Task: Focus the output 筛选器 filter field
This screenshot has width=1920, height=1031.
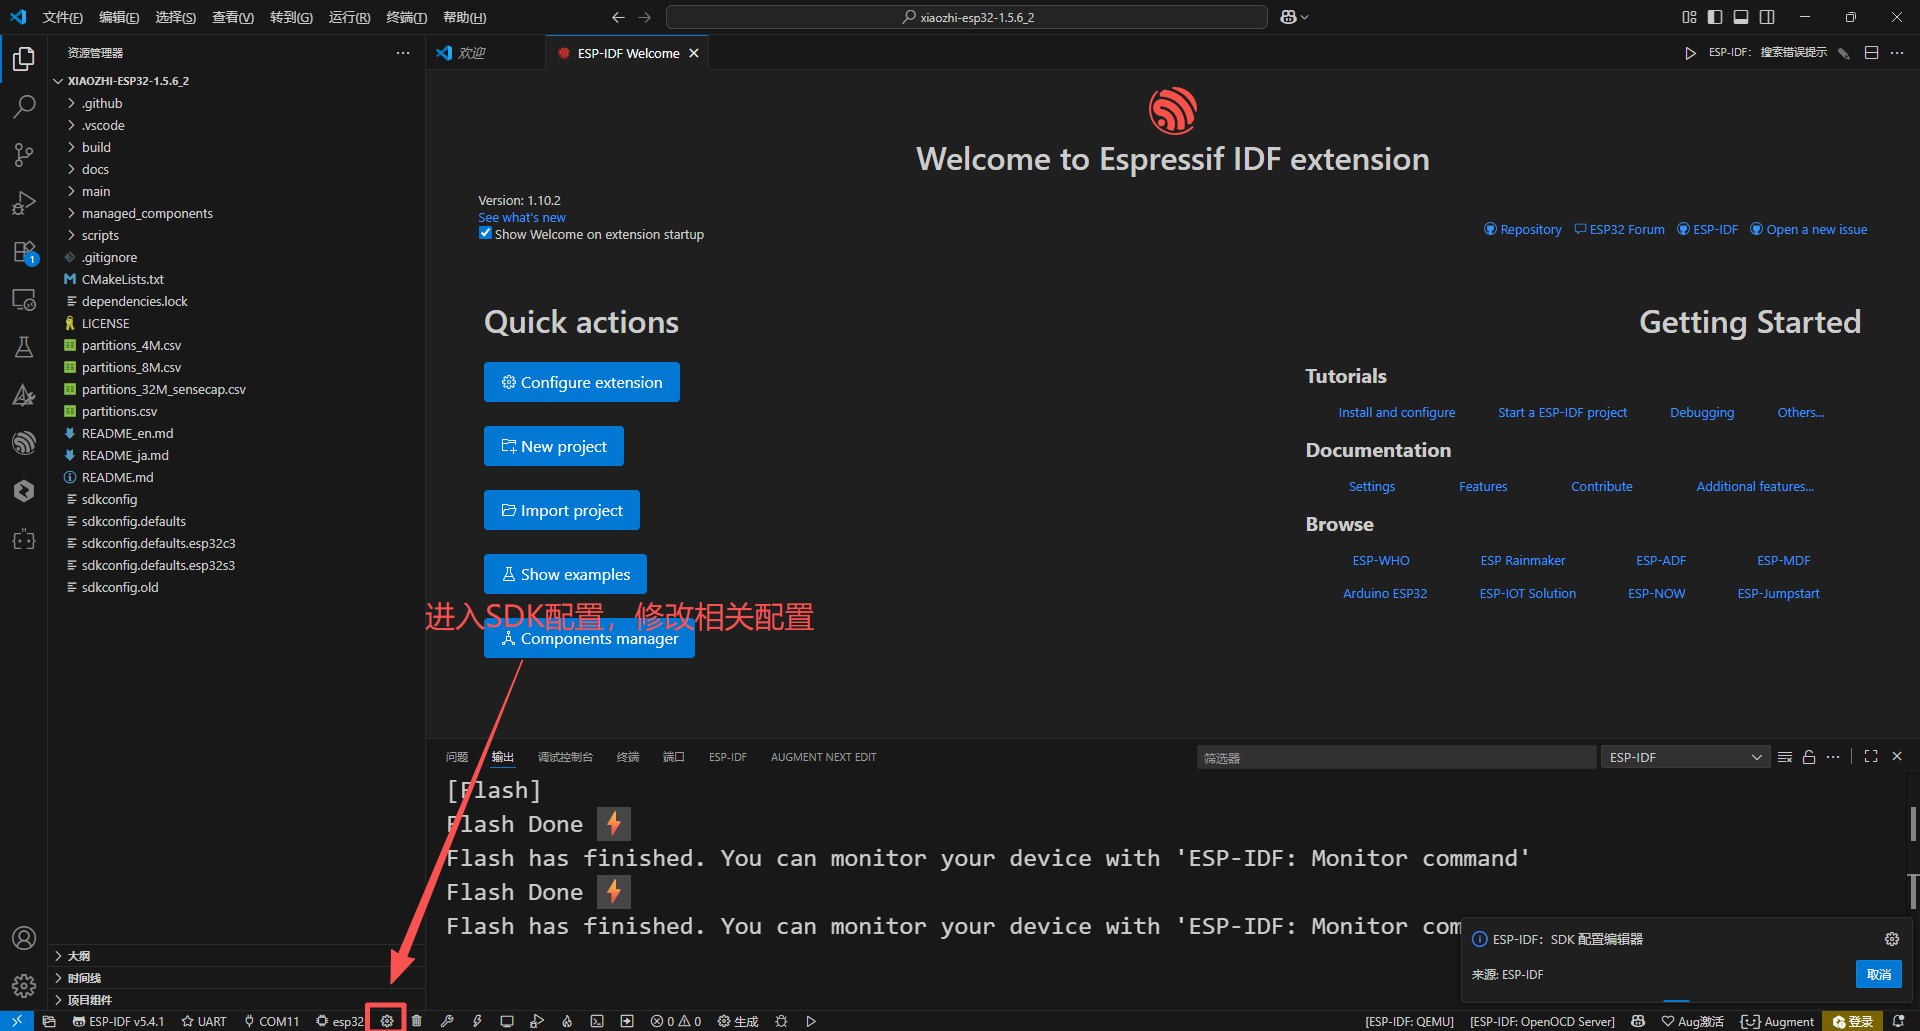Action: tap(1396, 757)
